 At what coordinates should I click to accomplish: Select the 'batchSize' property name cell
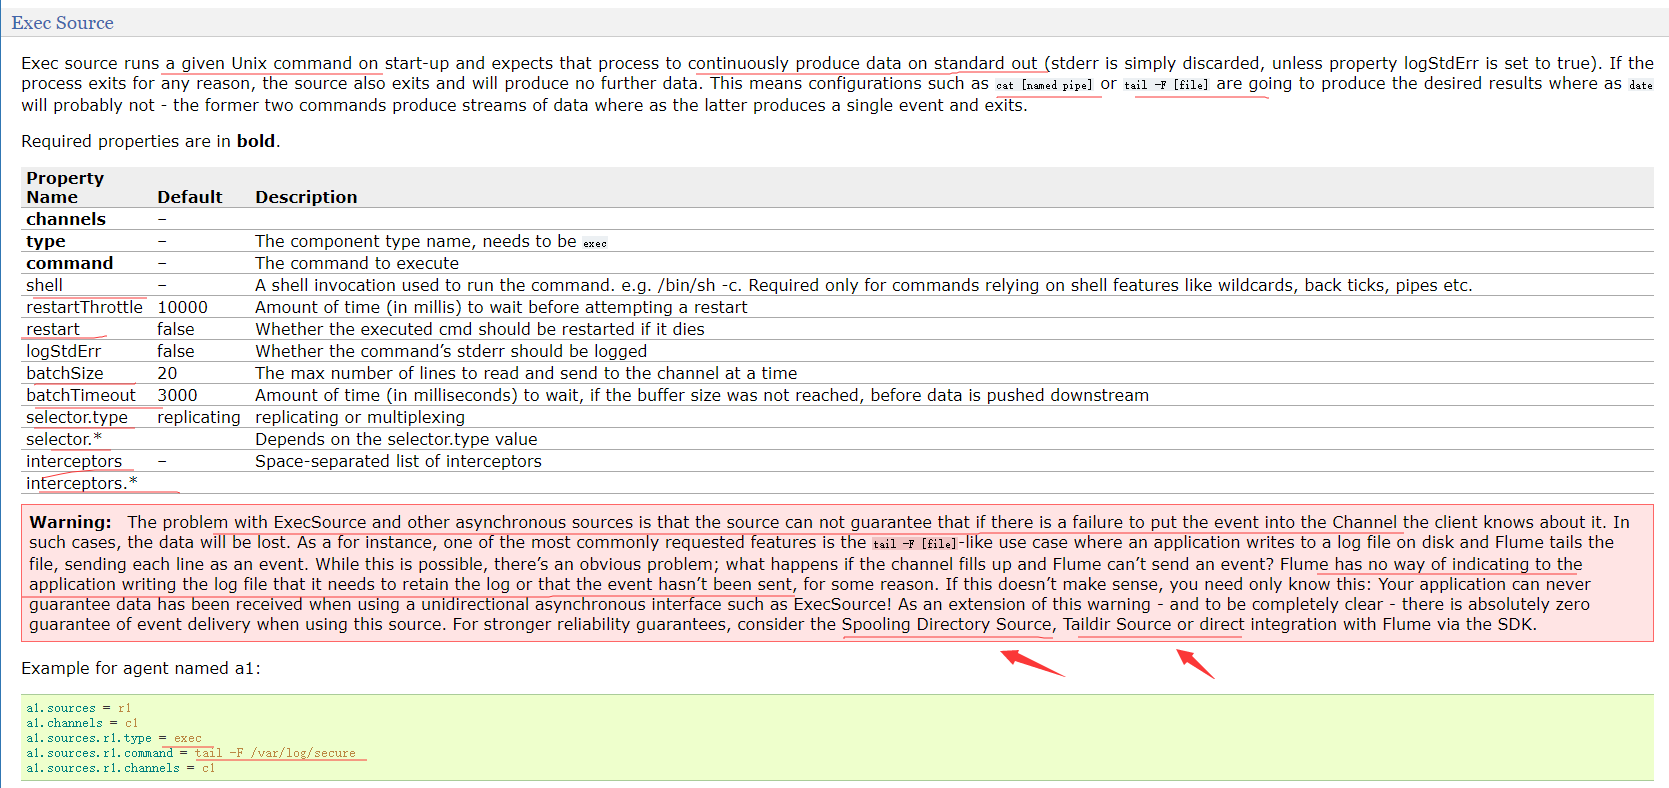65,373
